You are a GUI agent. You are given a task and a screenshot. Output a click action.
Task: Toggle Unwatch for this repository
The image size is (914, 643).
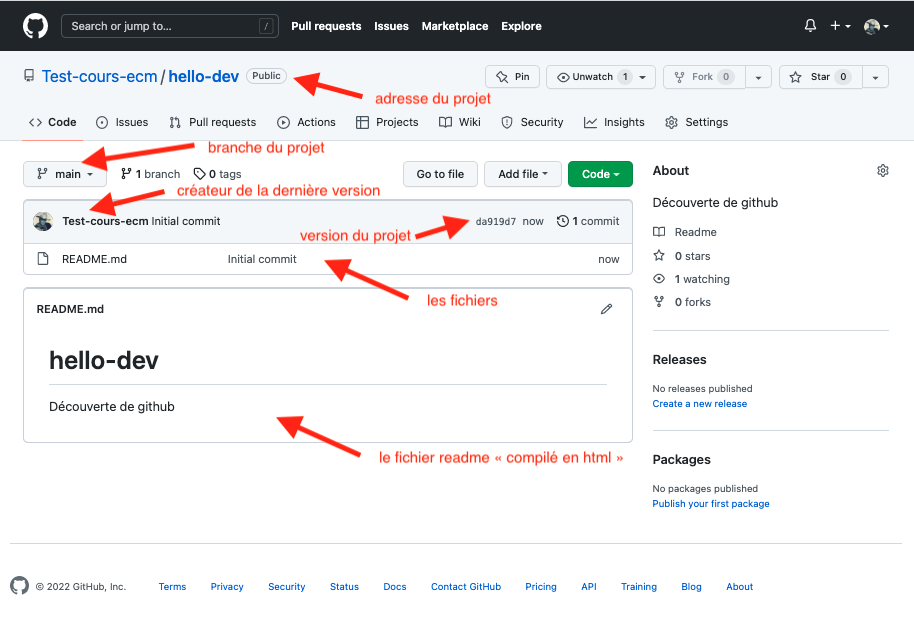pos(593,77)
